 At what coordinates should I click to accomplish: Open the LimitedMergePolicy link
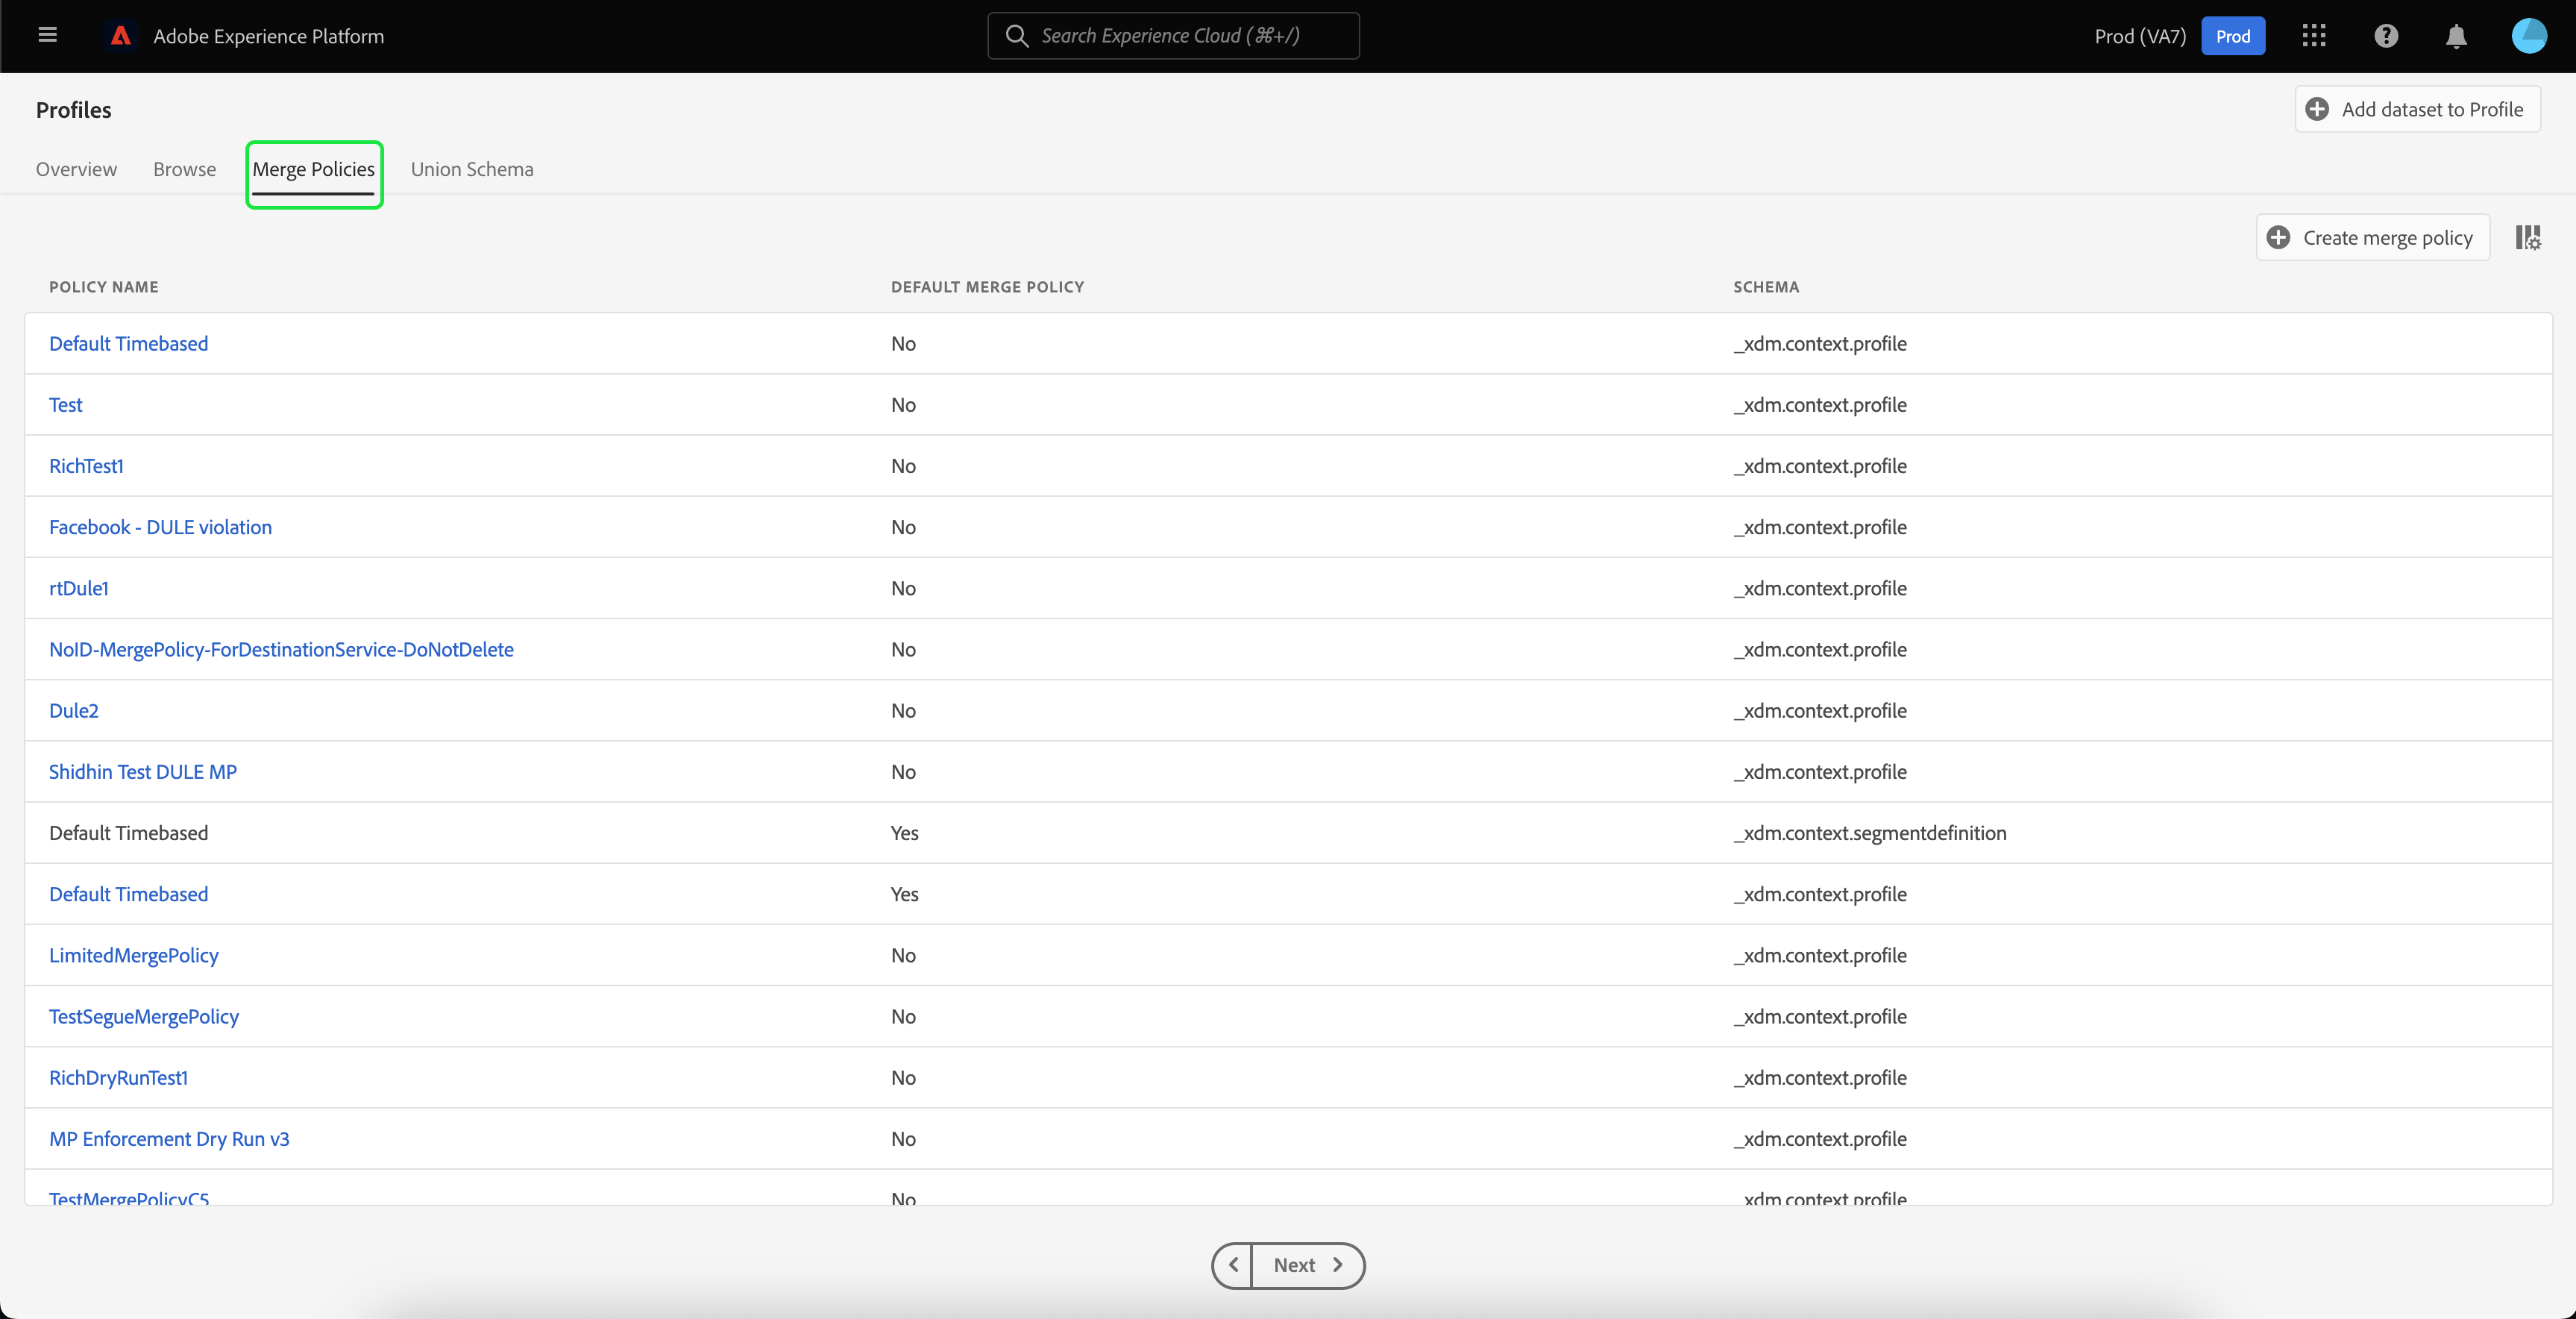(x=133, y=955)
